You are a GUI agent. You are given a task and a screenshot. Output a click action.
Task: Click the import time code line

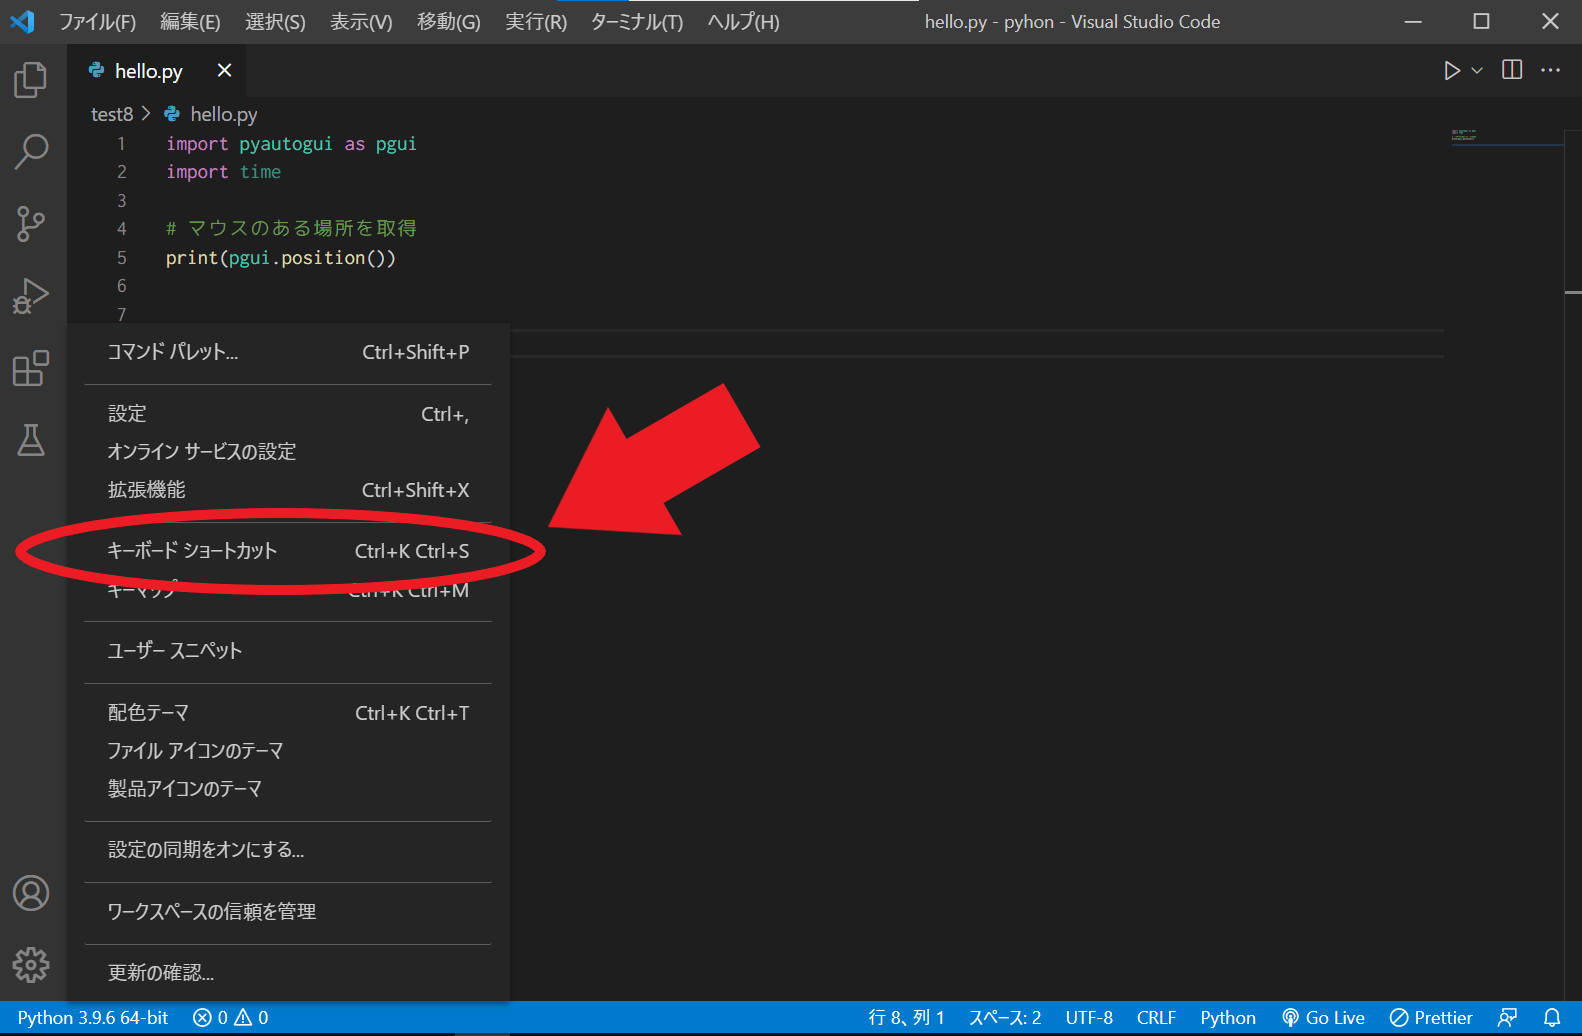pyautogui.click(x=223, y=172)
